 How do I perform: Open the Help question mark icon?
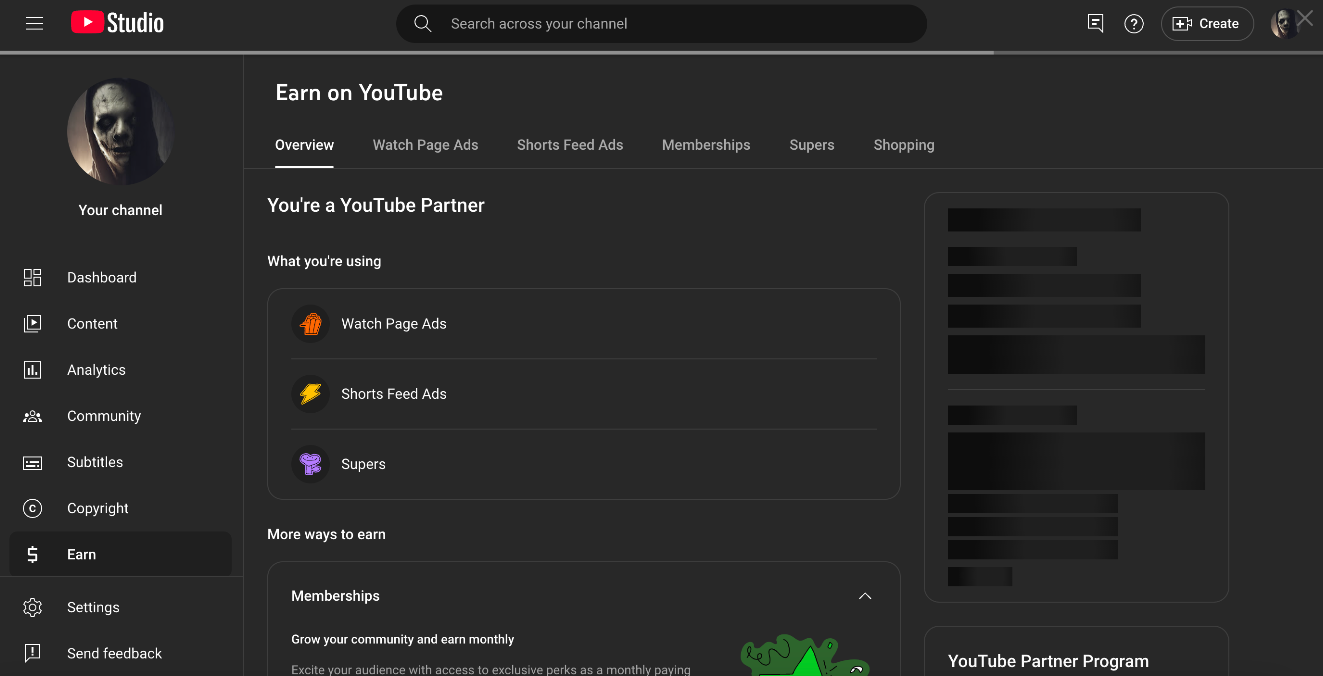click(x=1134, y=24)
